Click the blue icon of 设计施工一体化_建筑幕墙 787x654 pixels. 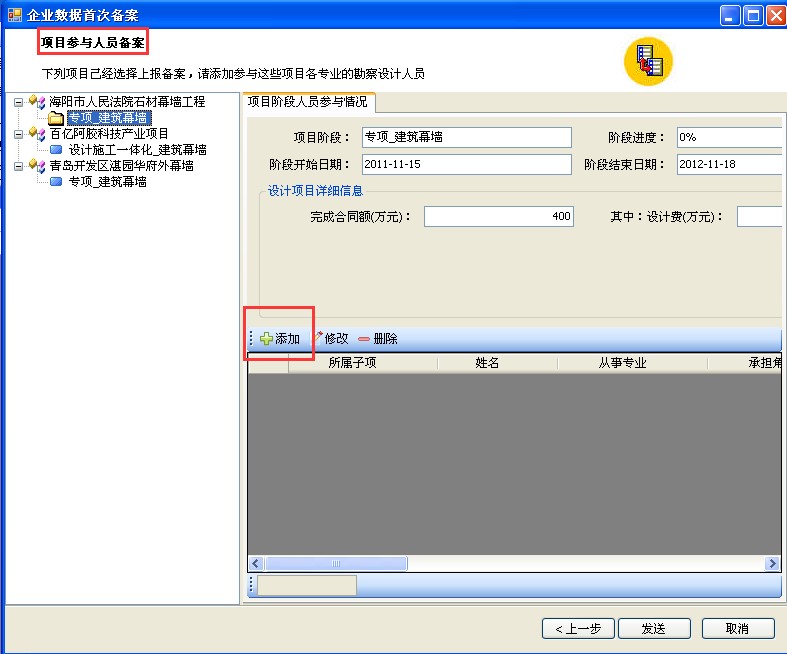[x=56, y=150]
